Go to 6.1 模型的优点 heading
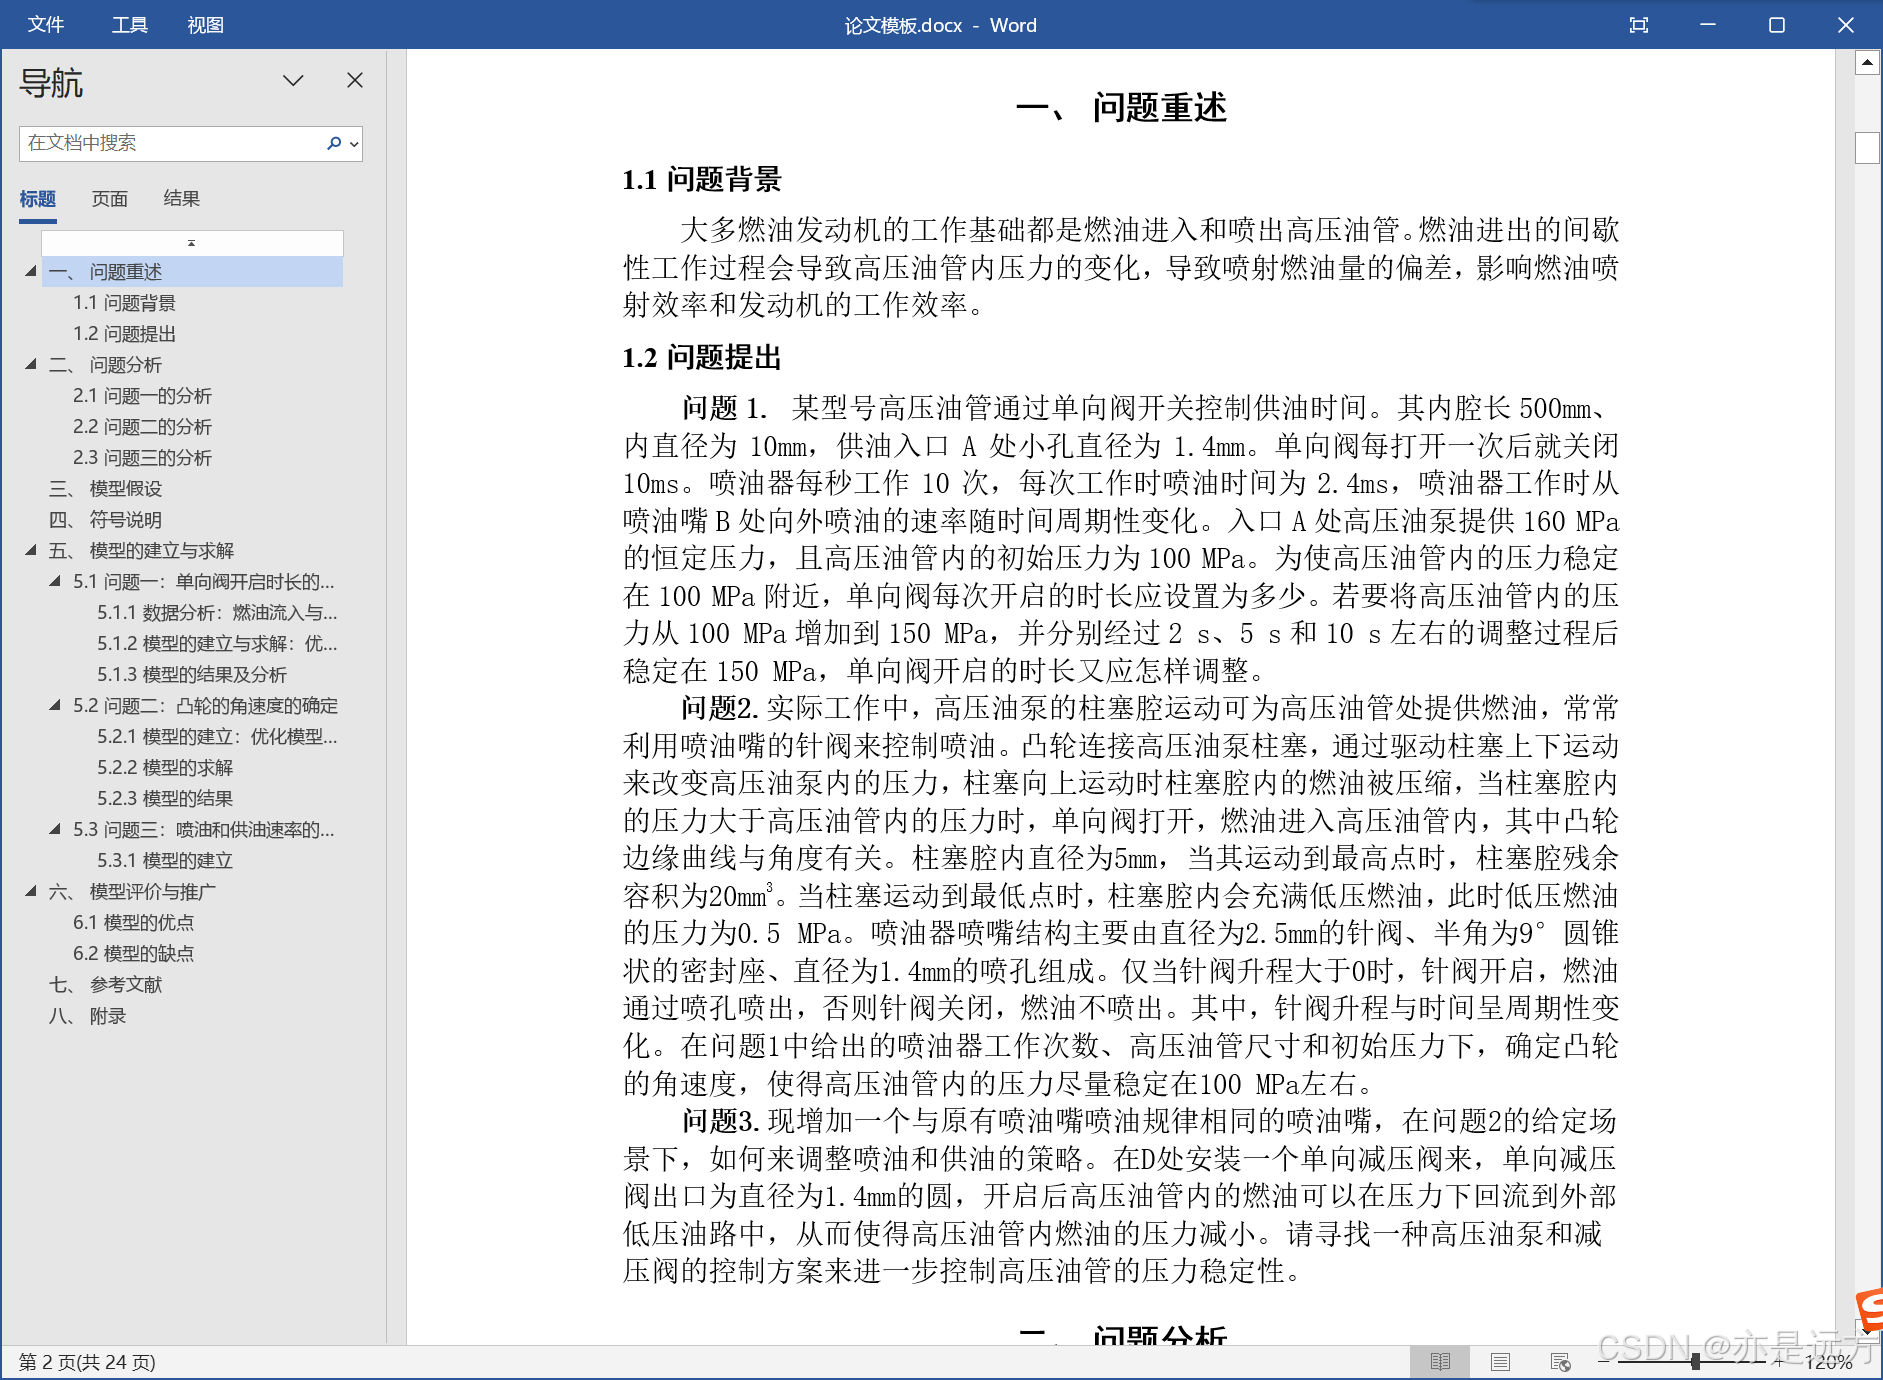This screenshot has width=1883, height=1380. coord(133,922)
